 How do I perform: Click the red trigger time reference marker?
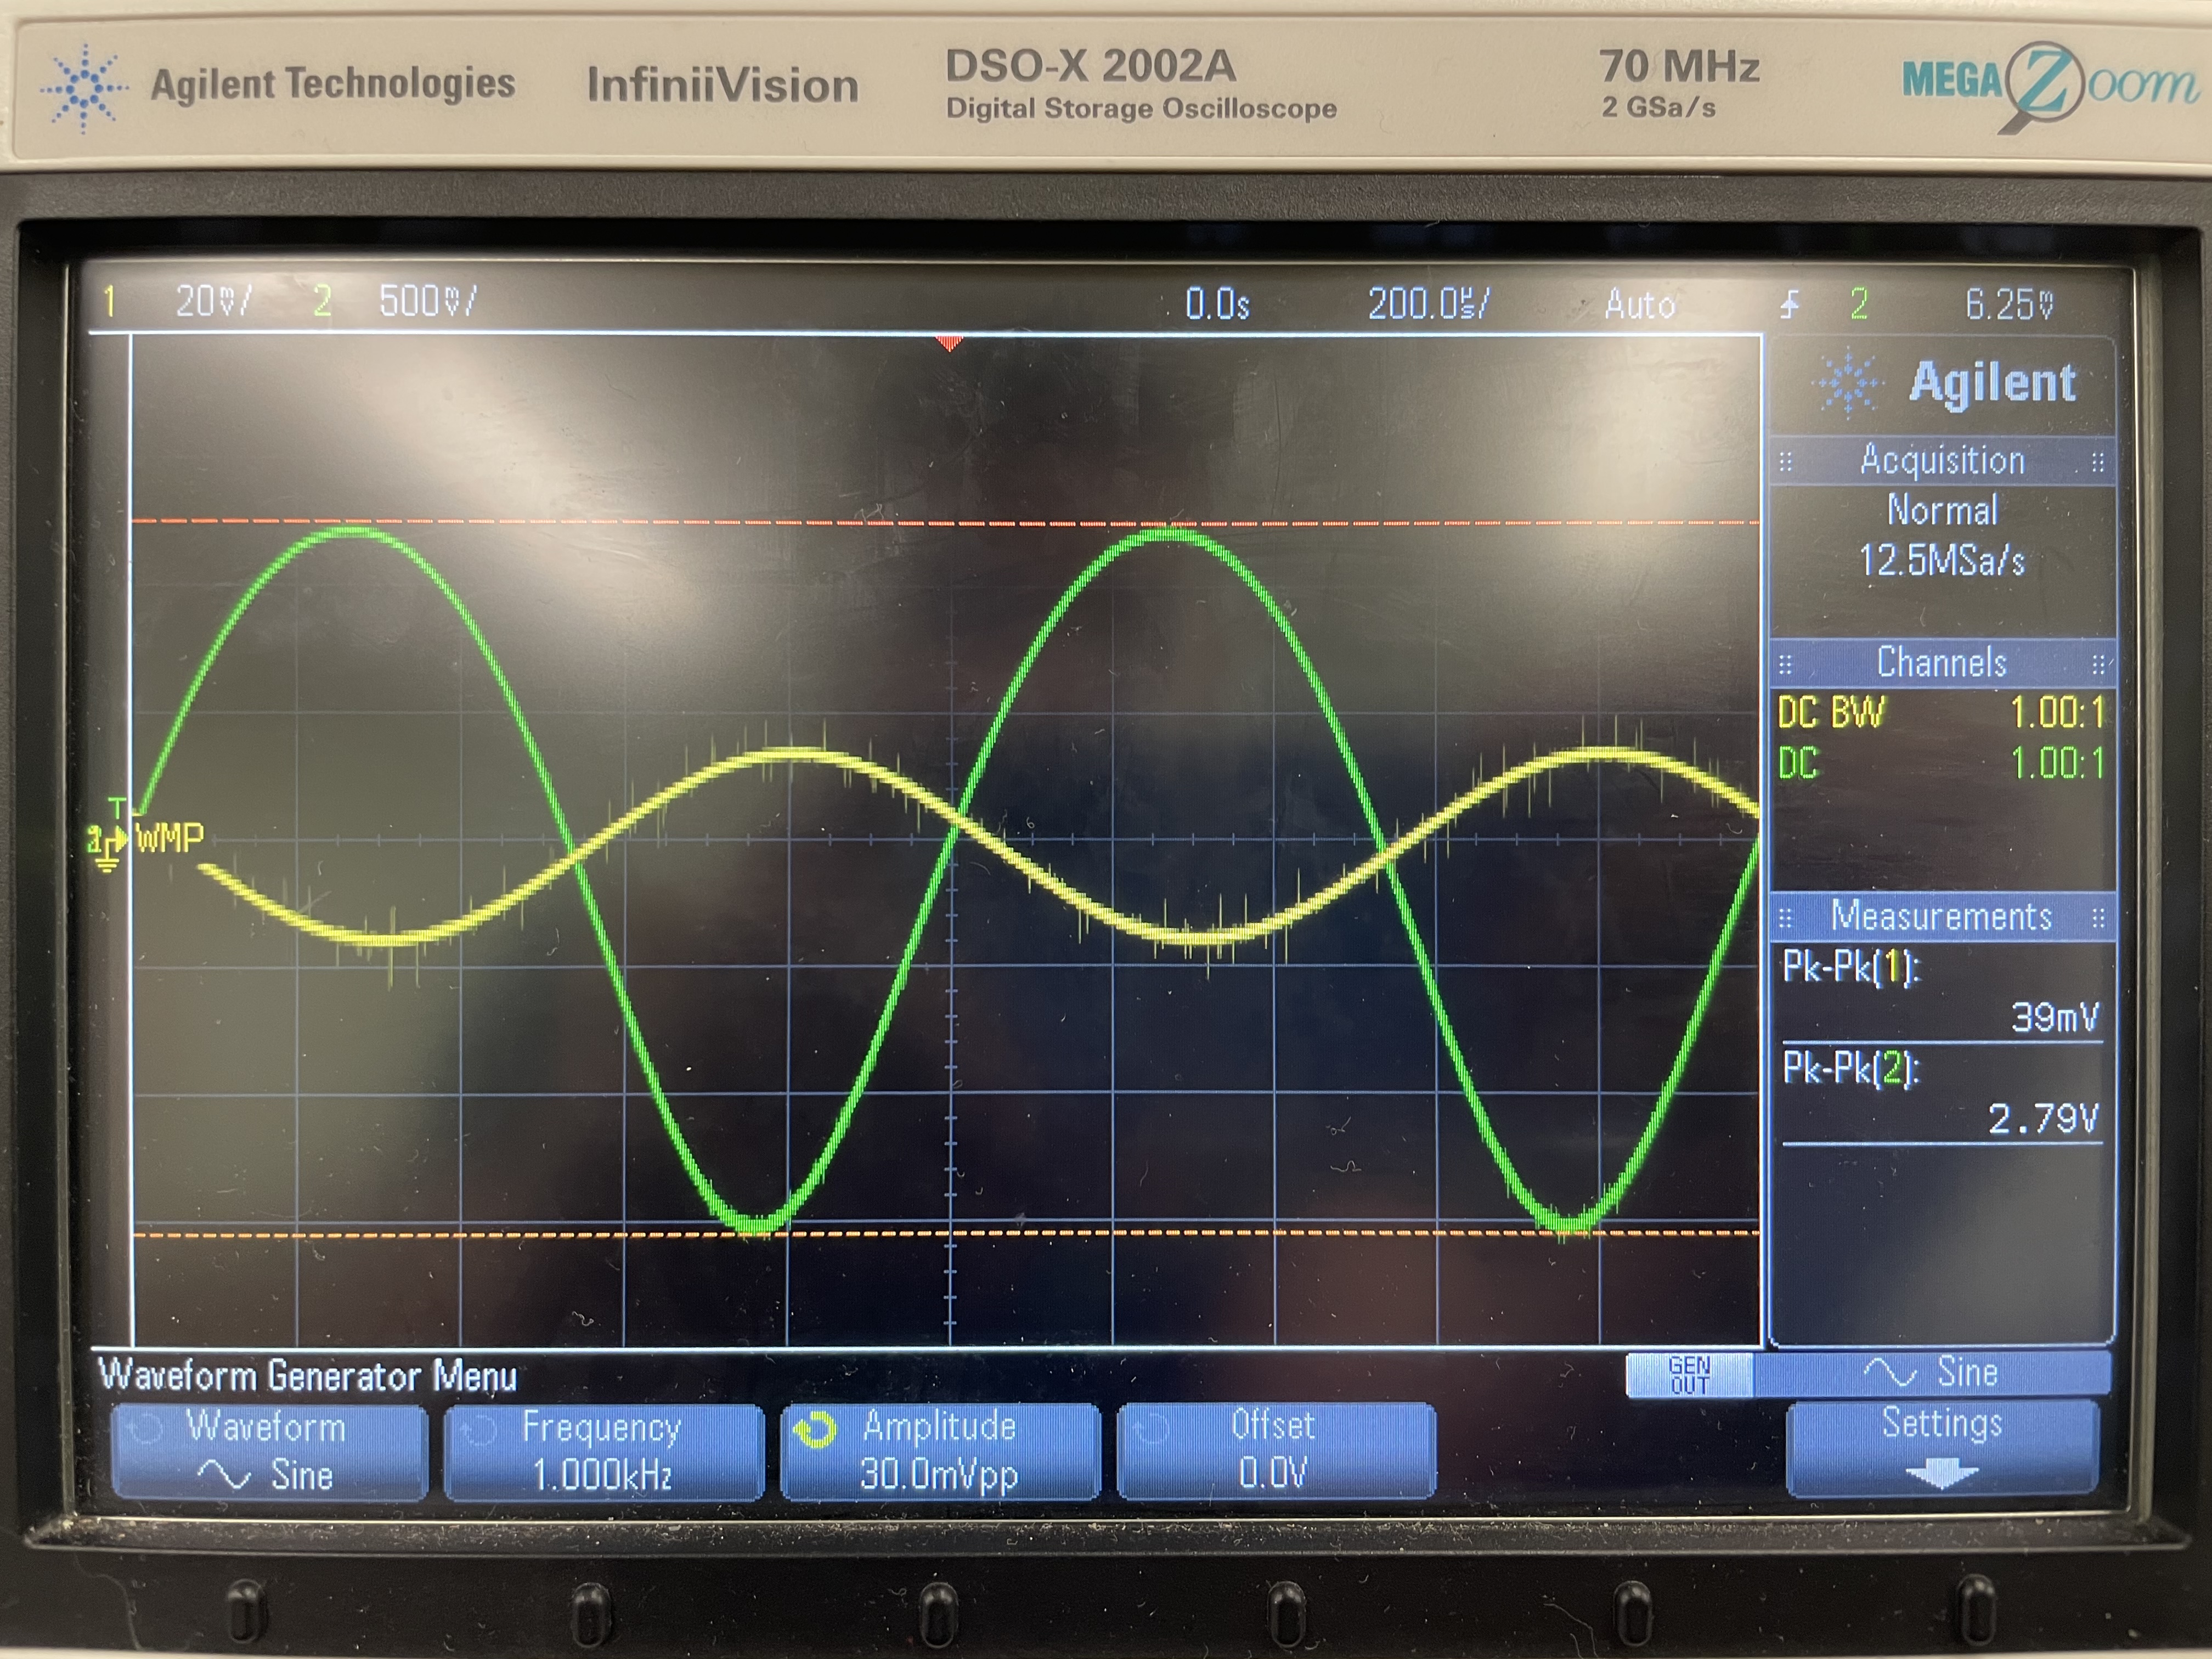pyautogui.click(x=948, y=344)
